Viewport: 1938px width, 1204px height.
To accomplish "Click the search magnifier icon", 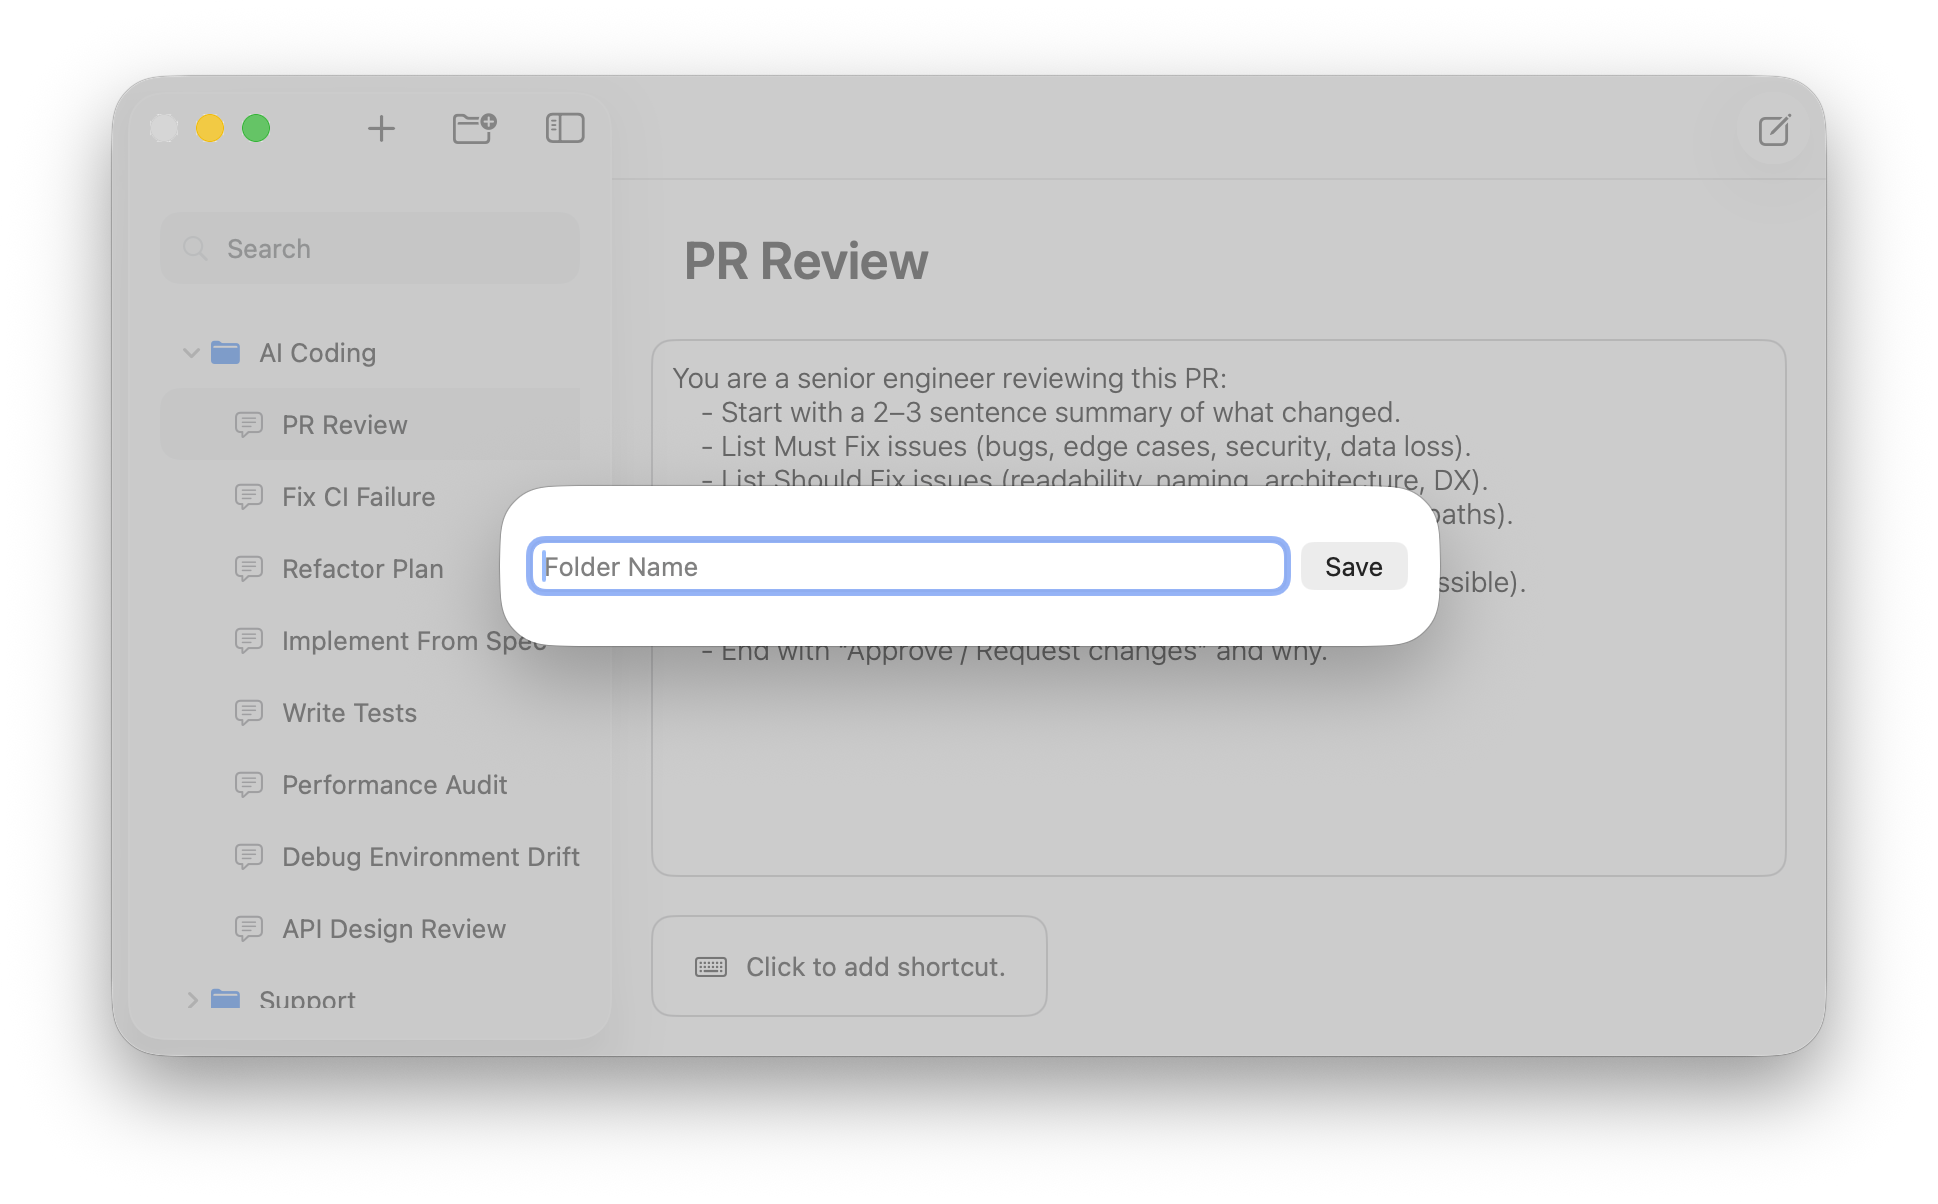I will 196,248.
